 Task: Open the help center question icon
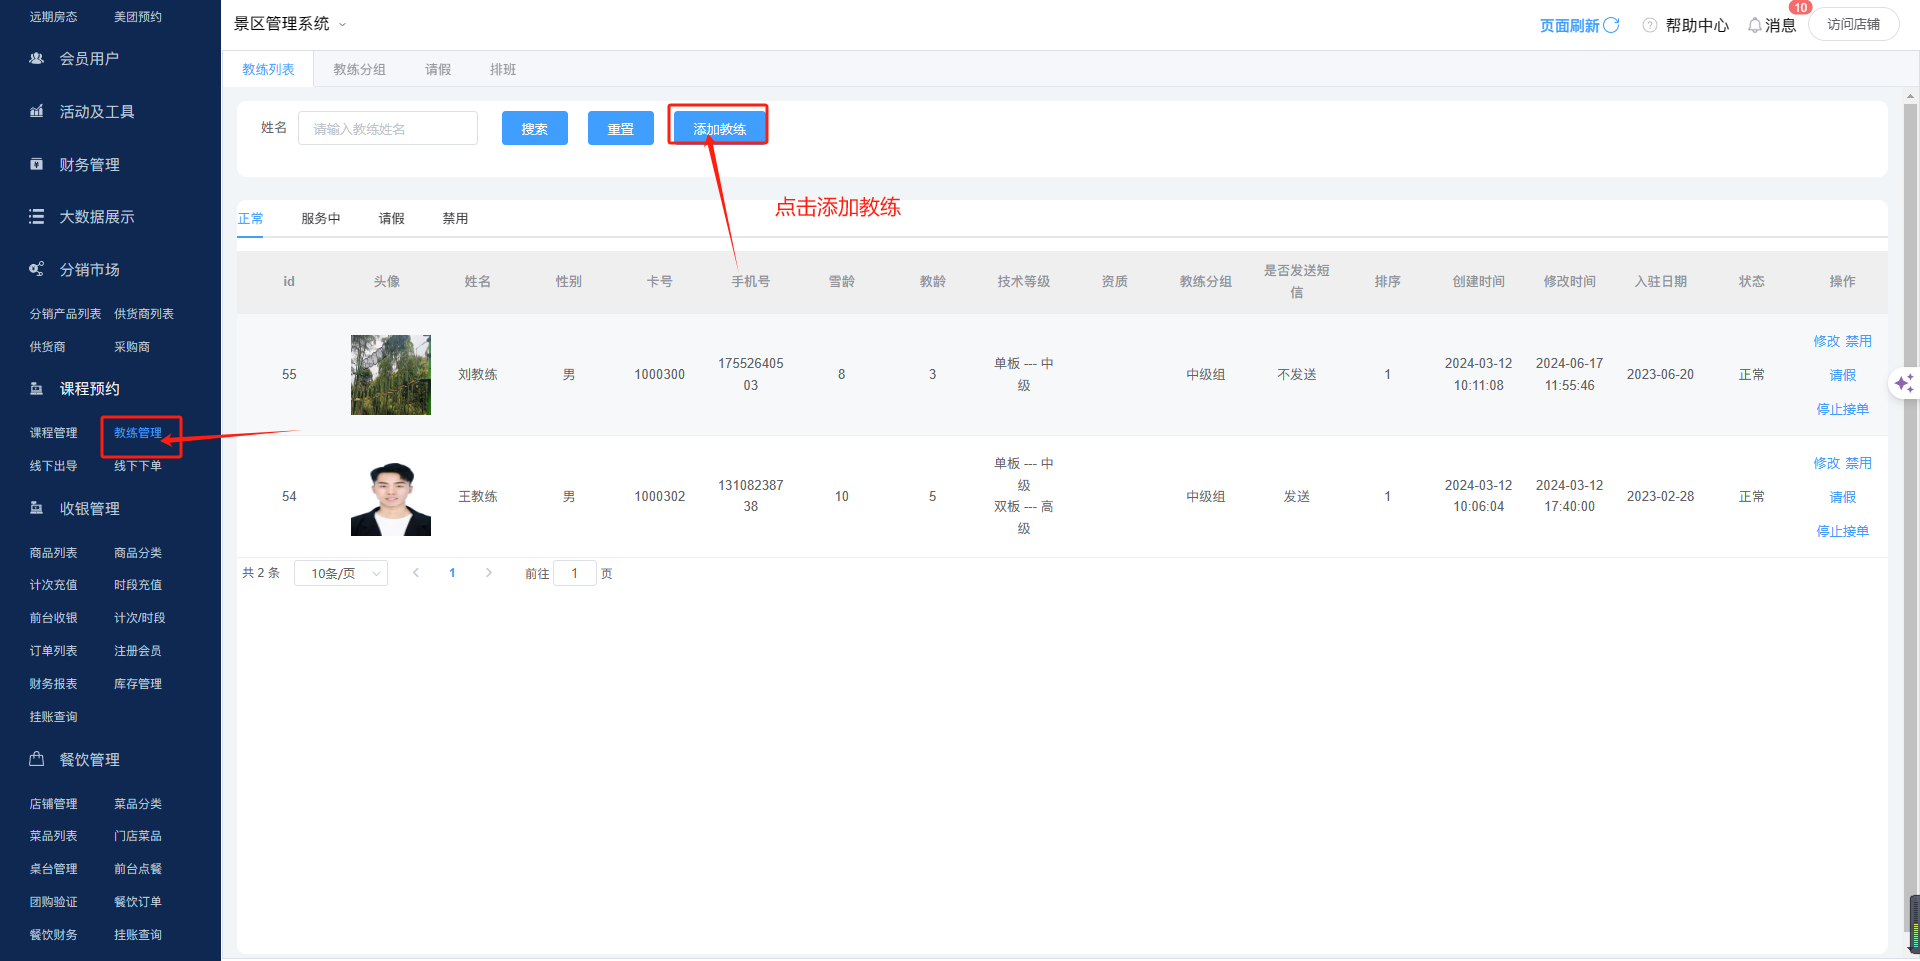1650,25
